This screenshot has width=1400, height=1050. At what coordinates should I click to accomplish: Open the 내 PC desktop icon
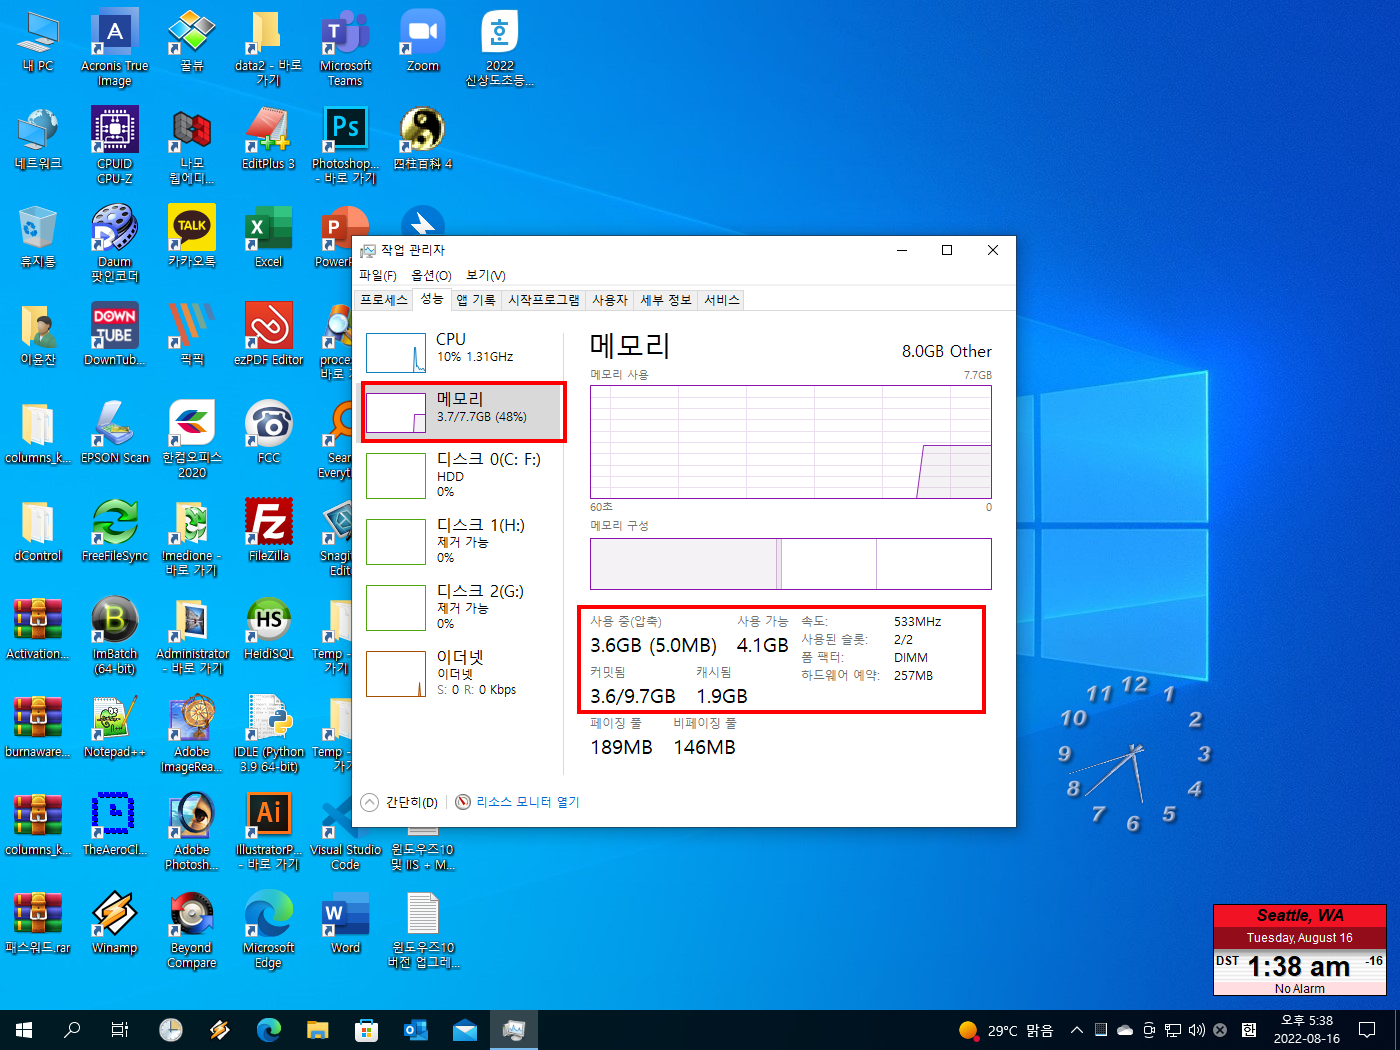pyautogui.click(x=38, y=42)
